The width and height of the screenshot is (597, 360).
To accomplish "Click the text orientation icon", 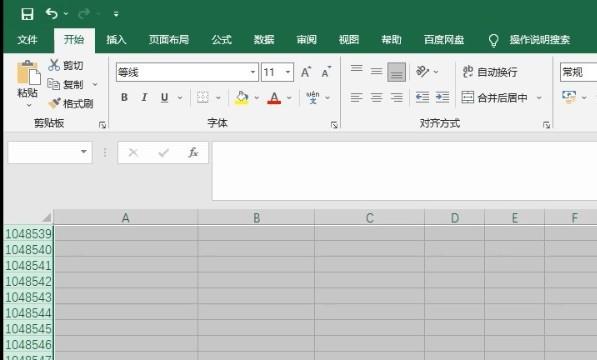I will [x=423, y=71].
